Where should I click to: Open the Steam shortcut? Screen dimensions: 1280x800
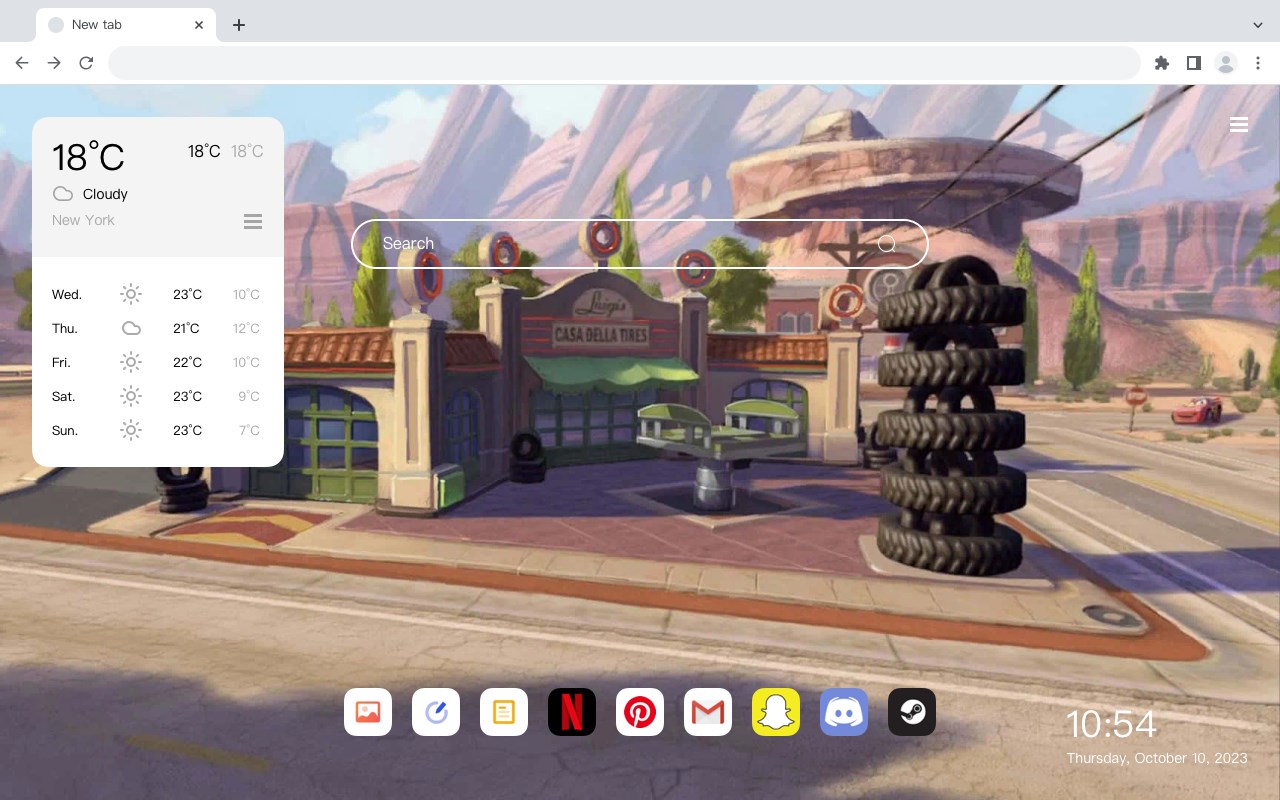[912, 712]
